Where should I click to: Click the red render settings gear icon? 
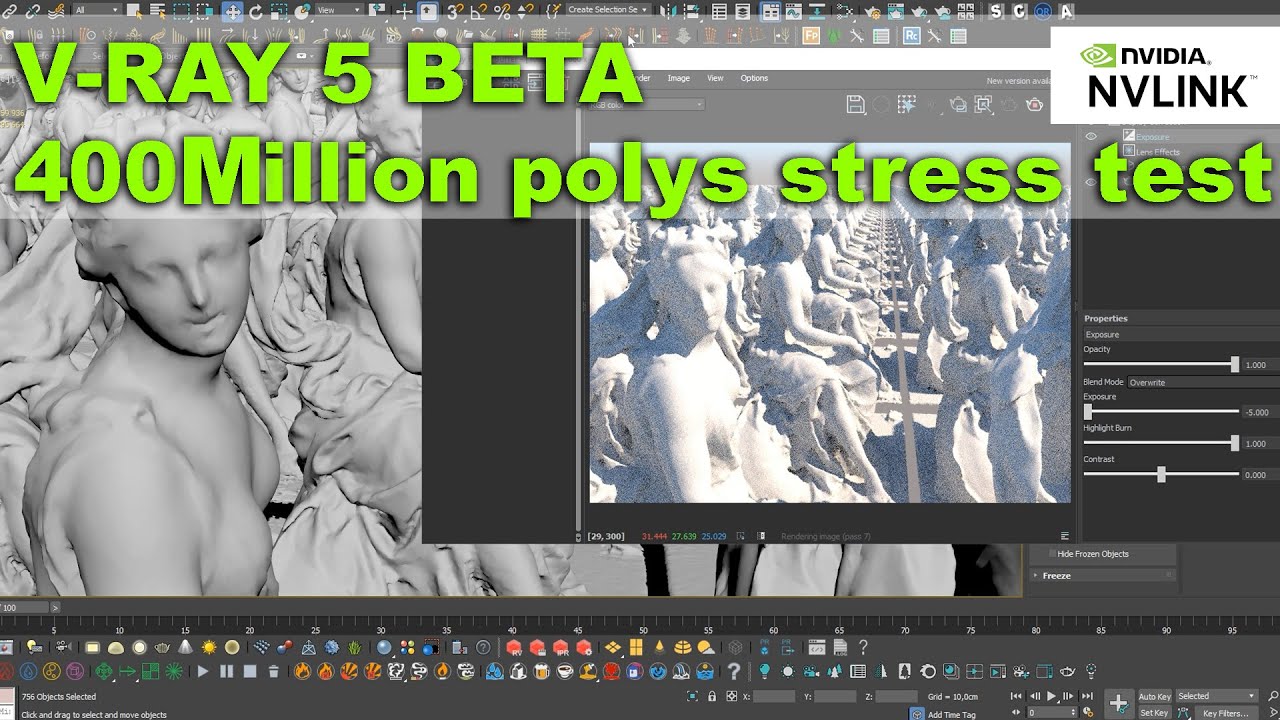tap(584, 648)
